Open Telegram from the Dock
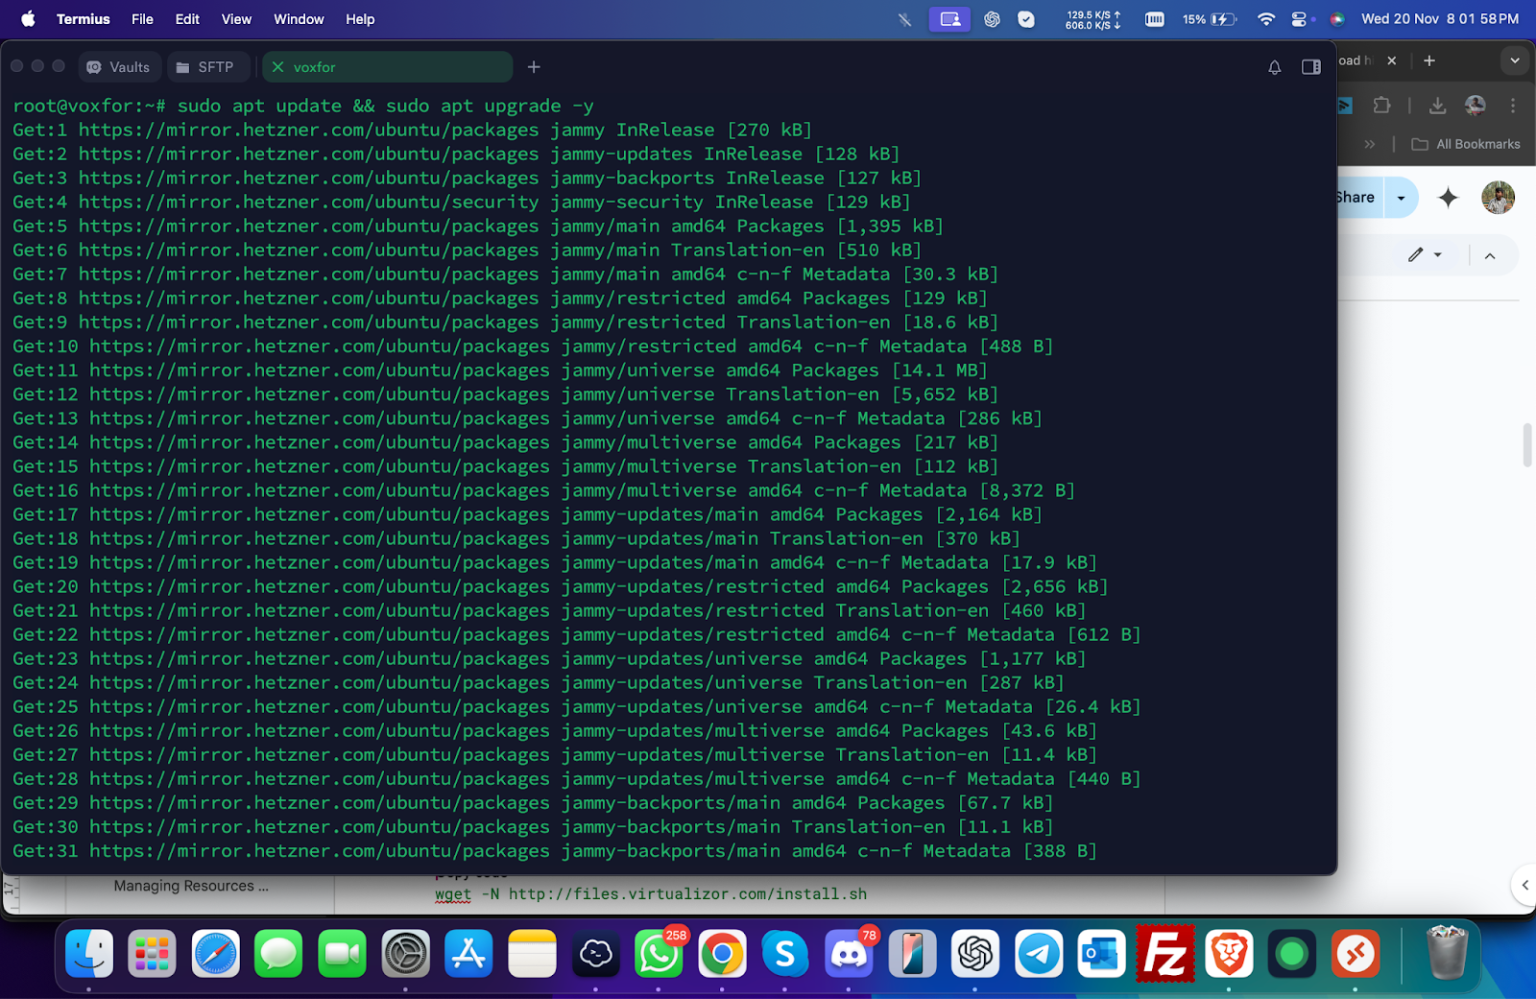Image resolution: width=1536 pixels, height=999 pixels. 1039,954
